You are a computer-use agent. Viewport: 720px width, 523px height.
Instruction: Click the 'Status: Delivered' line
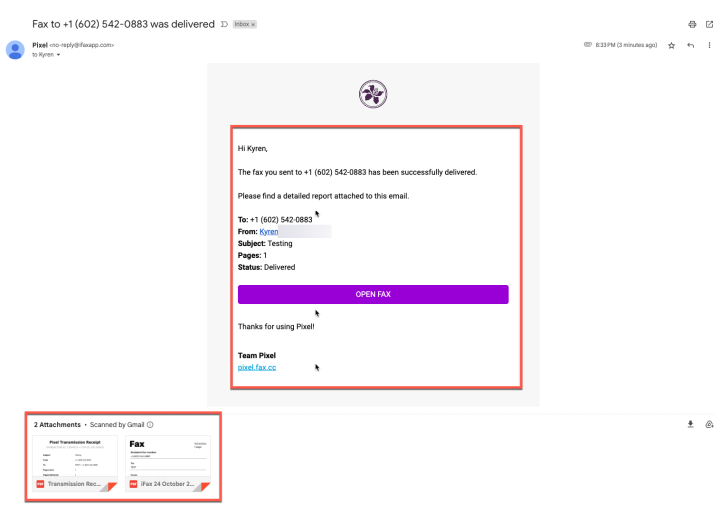(266, 267)
